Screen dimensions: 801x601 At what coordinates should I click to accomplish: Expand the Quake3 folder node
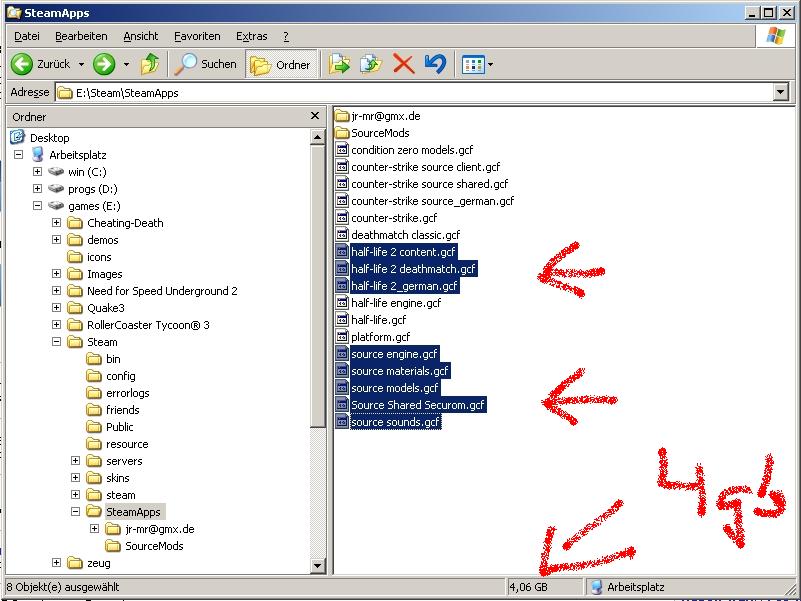pos(56,307)
